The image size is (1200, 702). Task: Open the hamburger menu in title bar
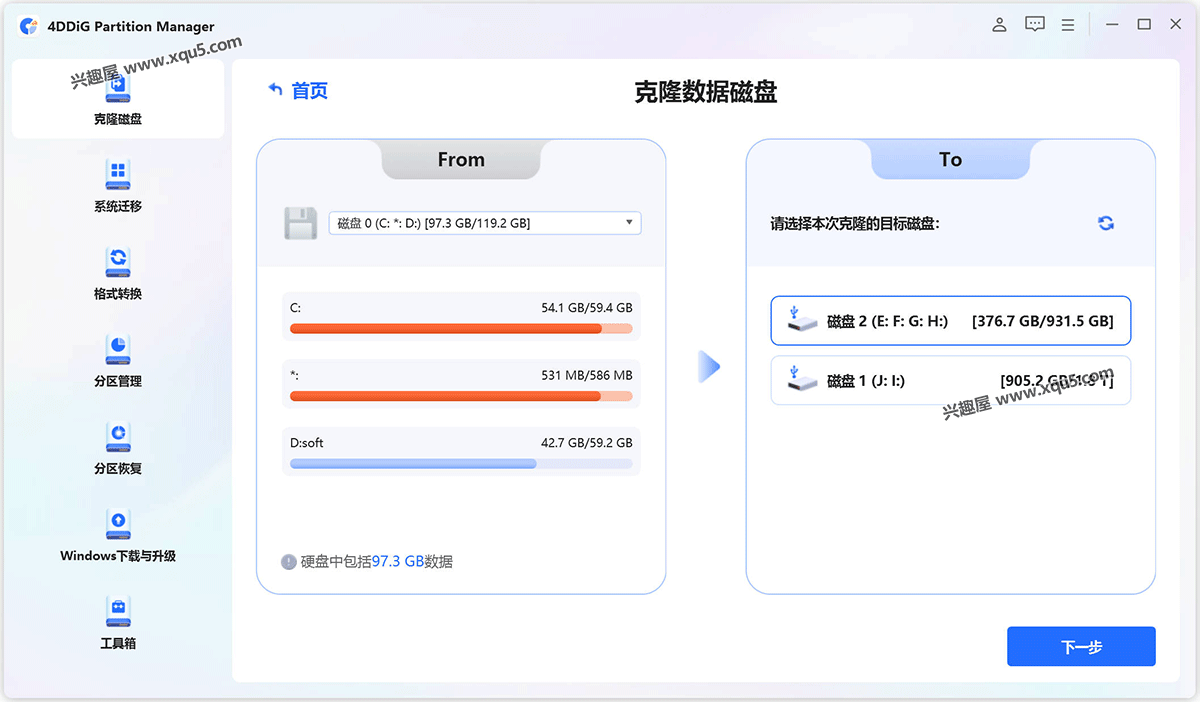point(1068,25)
